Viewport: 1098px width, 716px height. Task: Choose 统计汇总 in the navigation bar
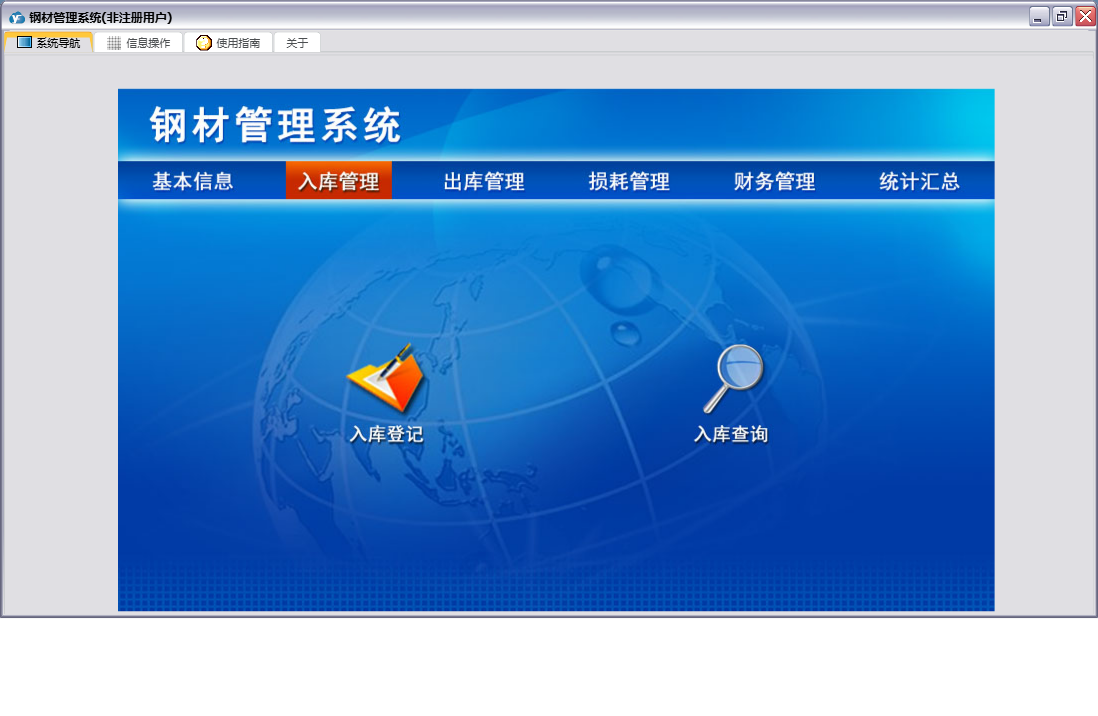click(x=919, y=182)
